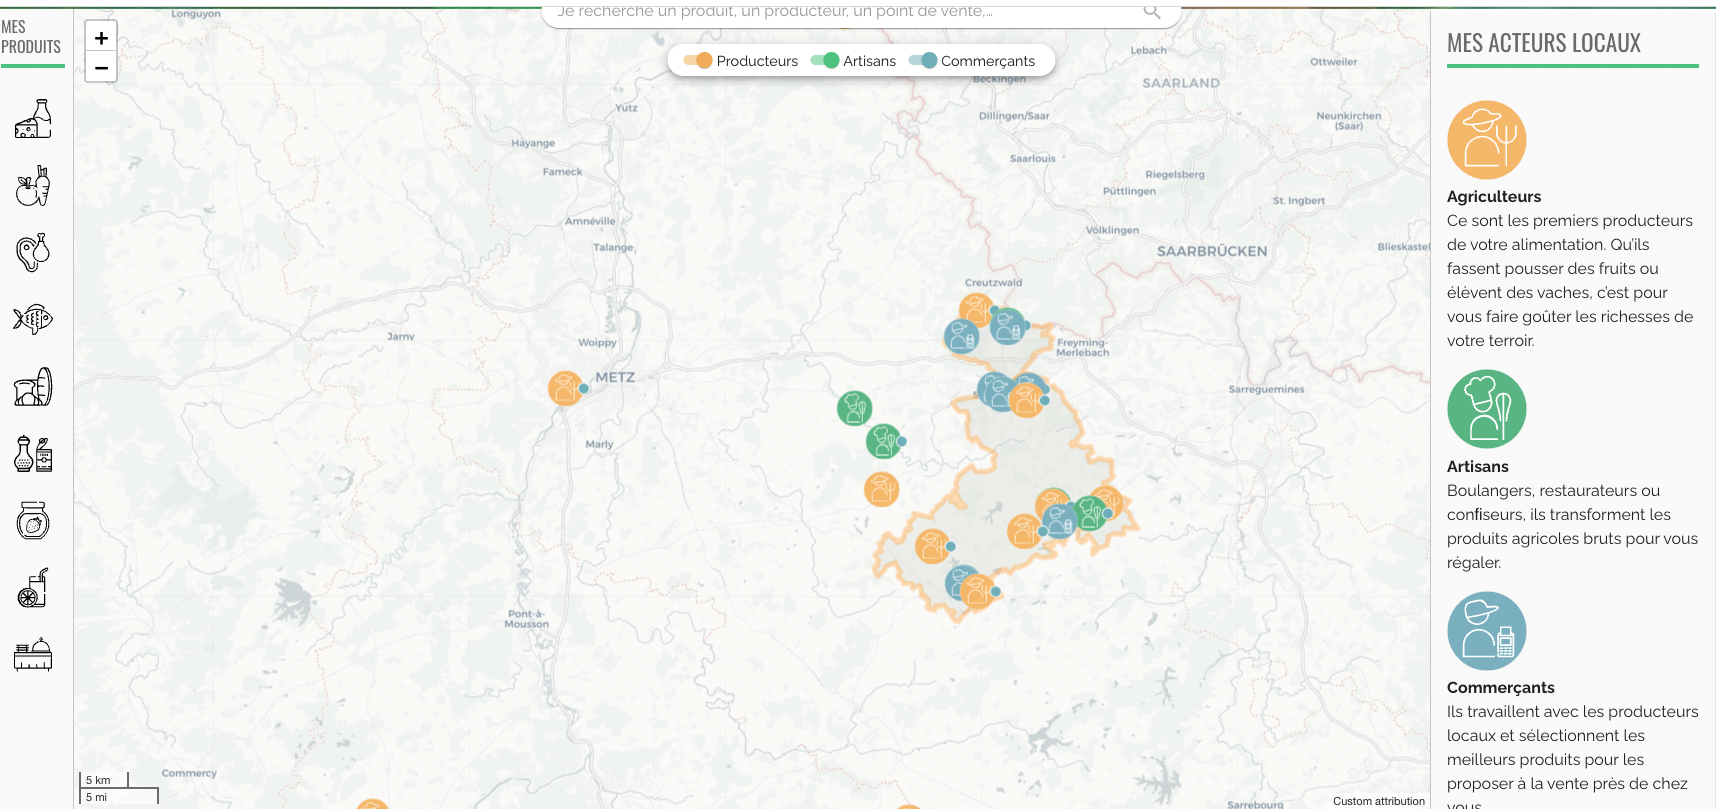Pick the fish category icon
1716x809 pixels.
[33, 319]
